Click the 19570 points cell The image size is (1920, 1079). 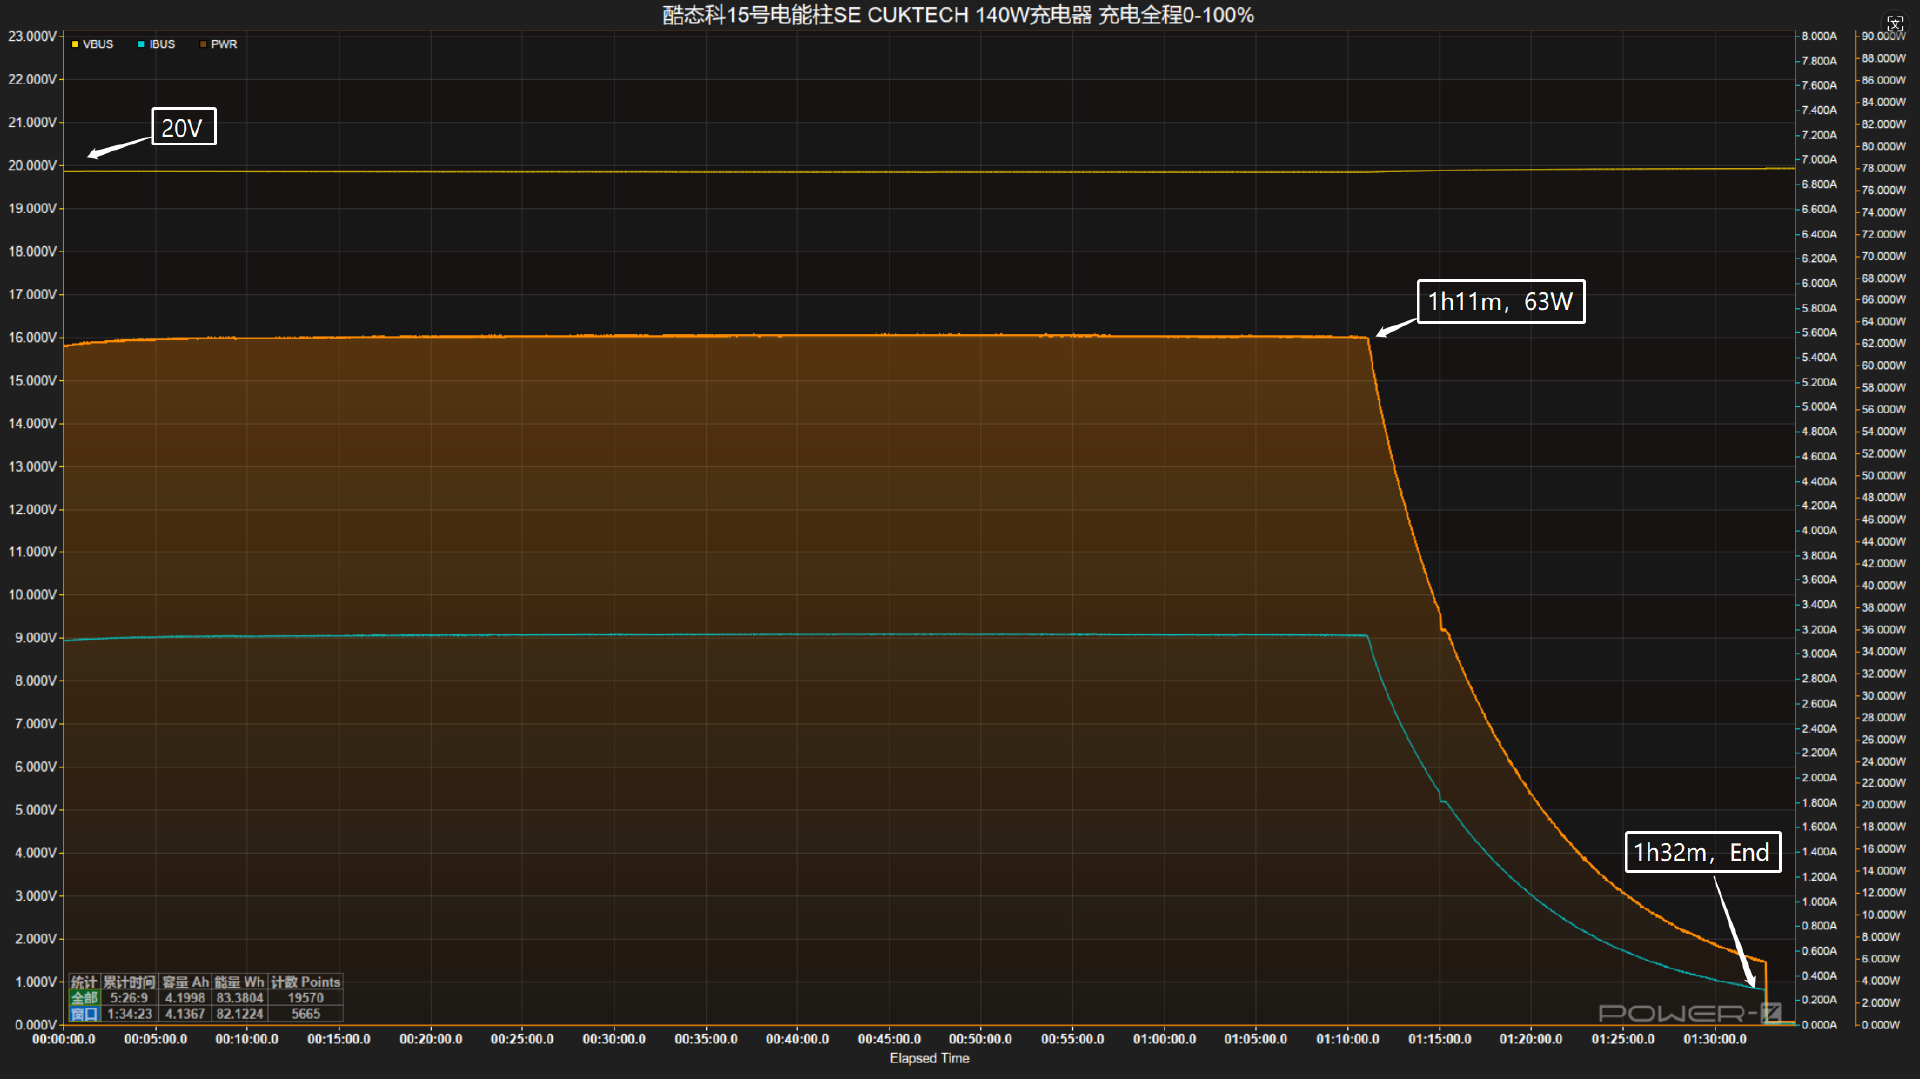click(305, 998)
